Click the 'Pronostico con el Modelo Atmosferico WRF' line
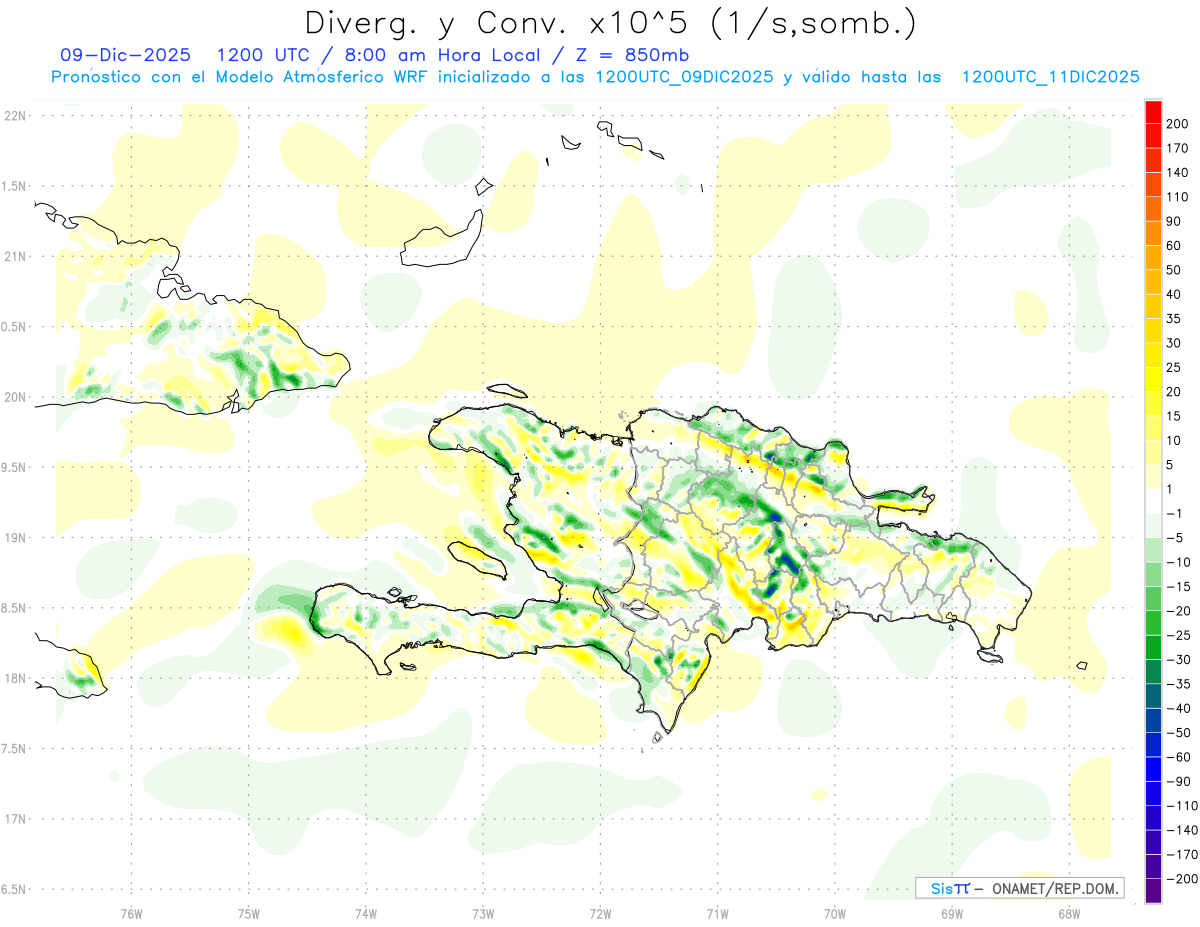 point(240,77)
